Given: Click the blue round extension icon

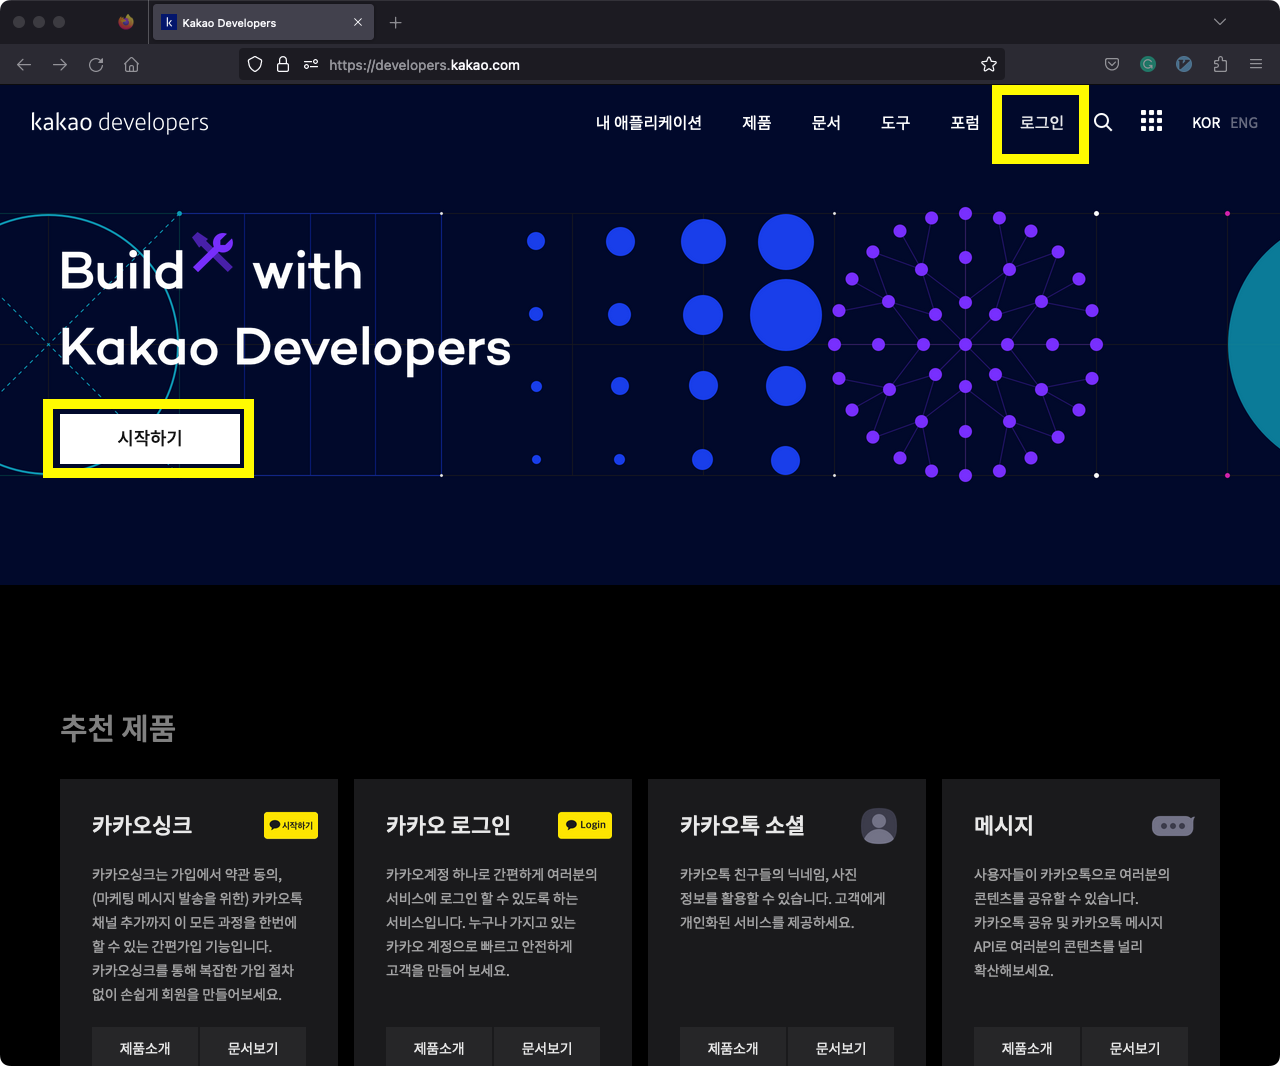Looking at the screenshot, I should pos(1184,65).
